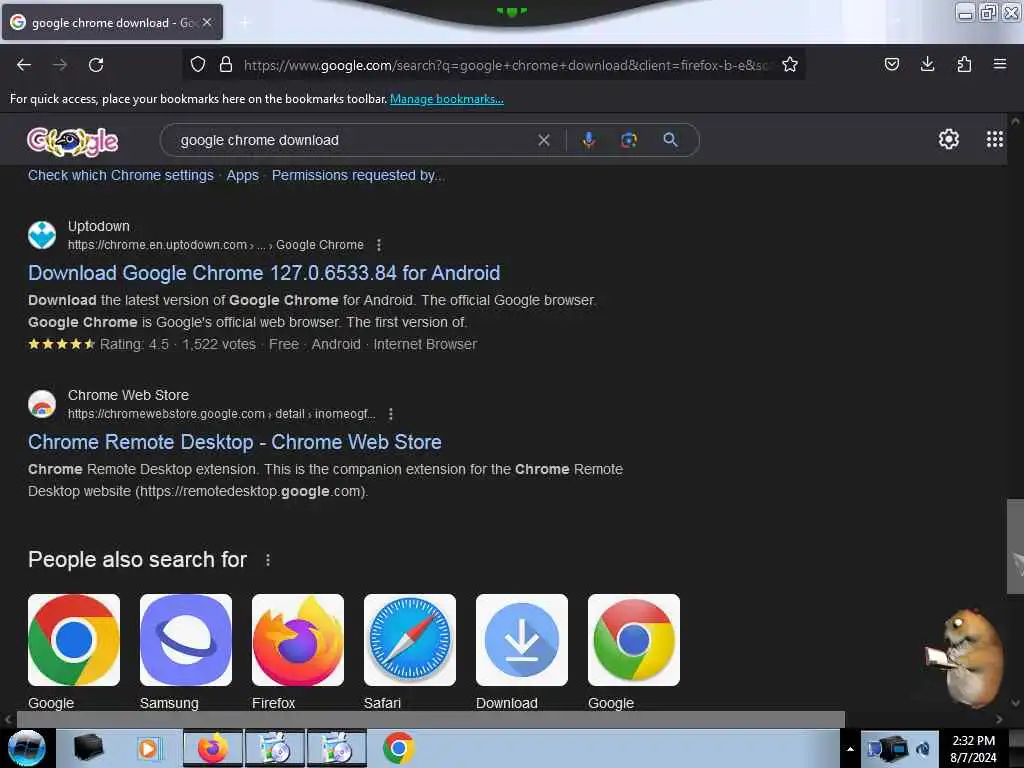
Task: Clear the search box text
Action: 543,140
